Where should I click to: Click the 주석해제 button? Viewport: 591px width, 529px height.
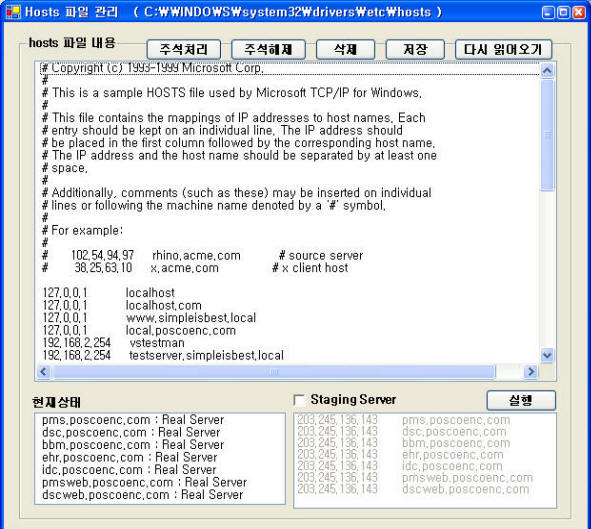[268, 49]
